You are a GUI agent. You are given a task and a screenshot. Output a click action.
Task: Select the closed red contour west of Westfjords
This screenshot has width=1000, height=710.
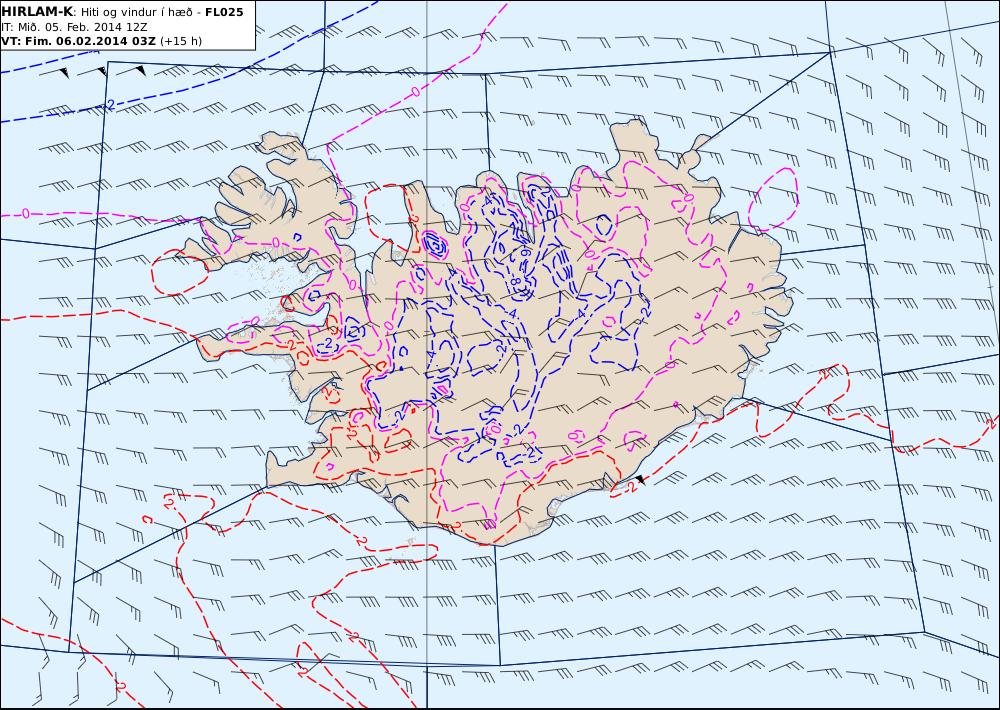[x=178, y=272]
